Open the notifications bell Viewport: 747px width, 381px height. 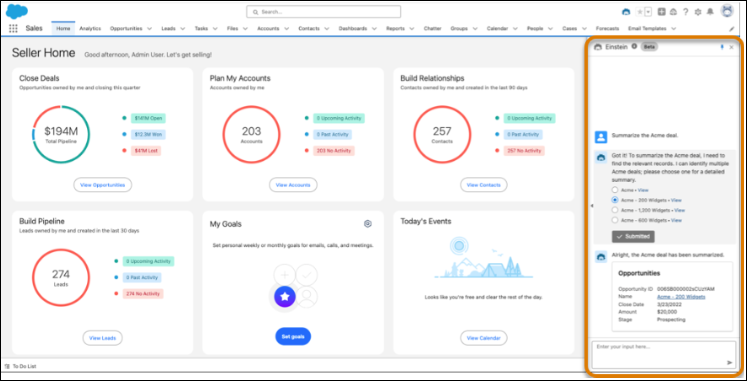(x=710, y=12)
